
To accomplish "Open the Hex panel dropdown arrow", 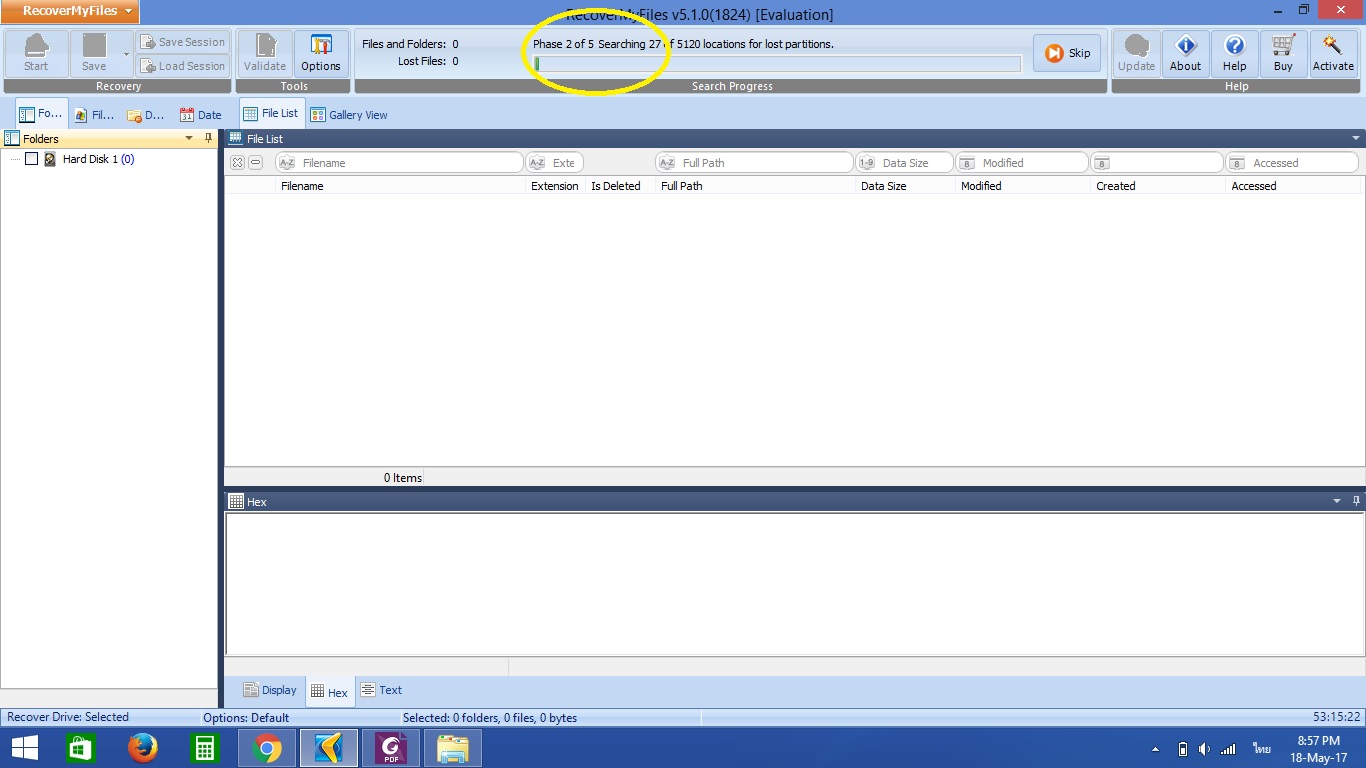I will pos(1337,501).
